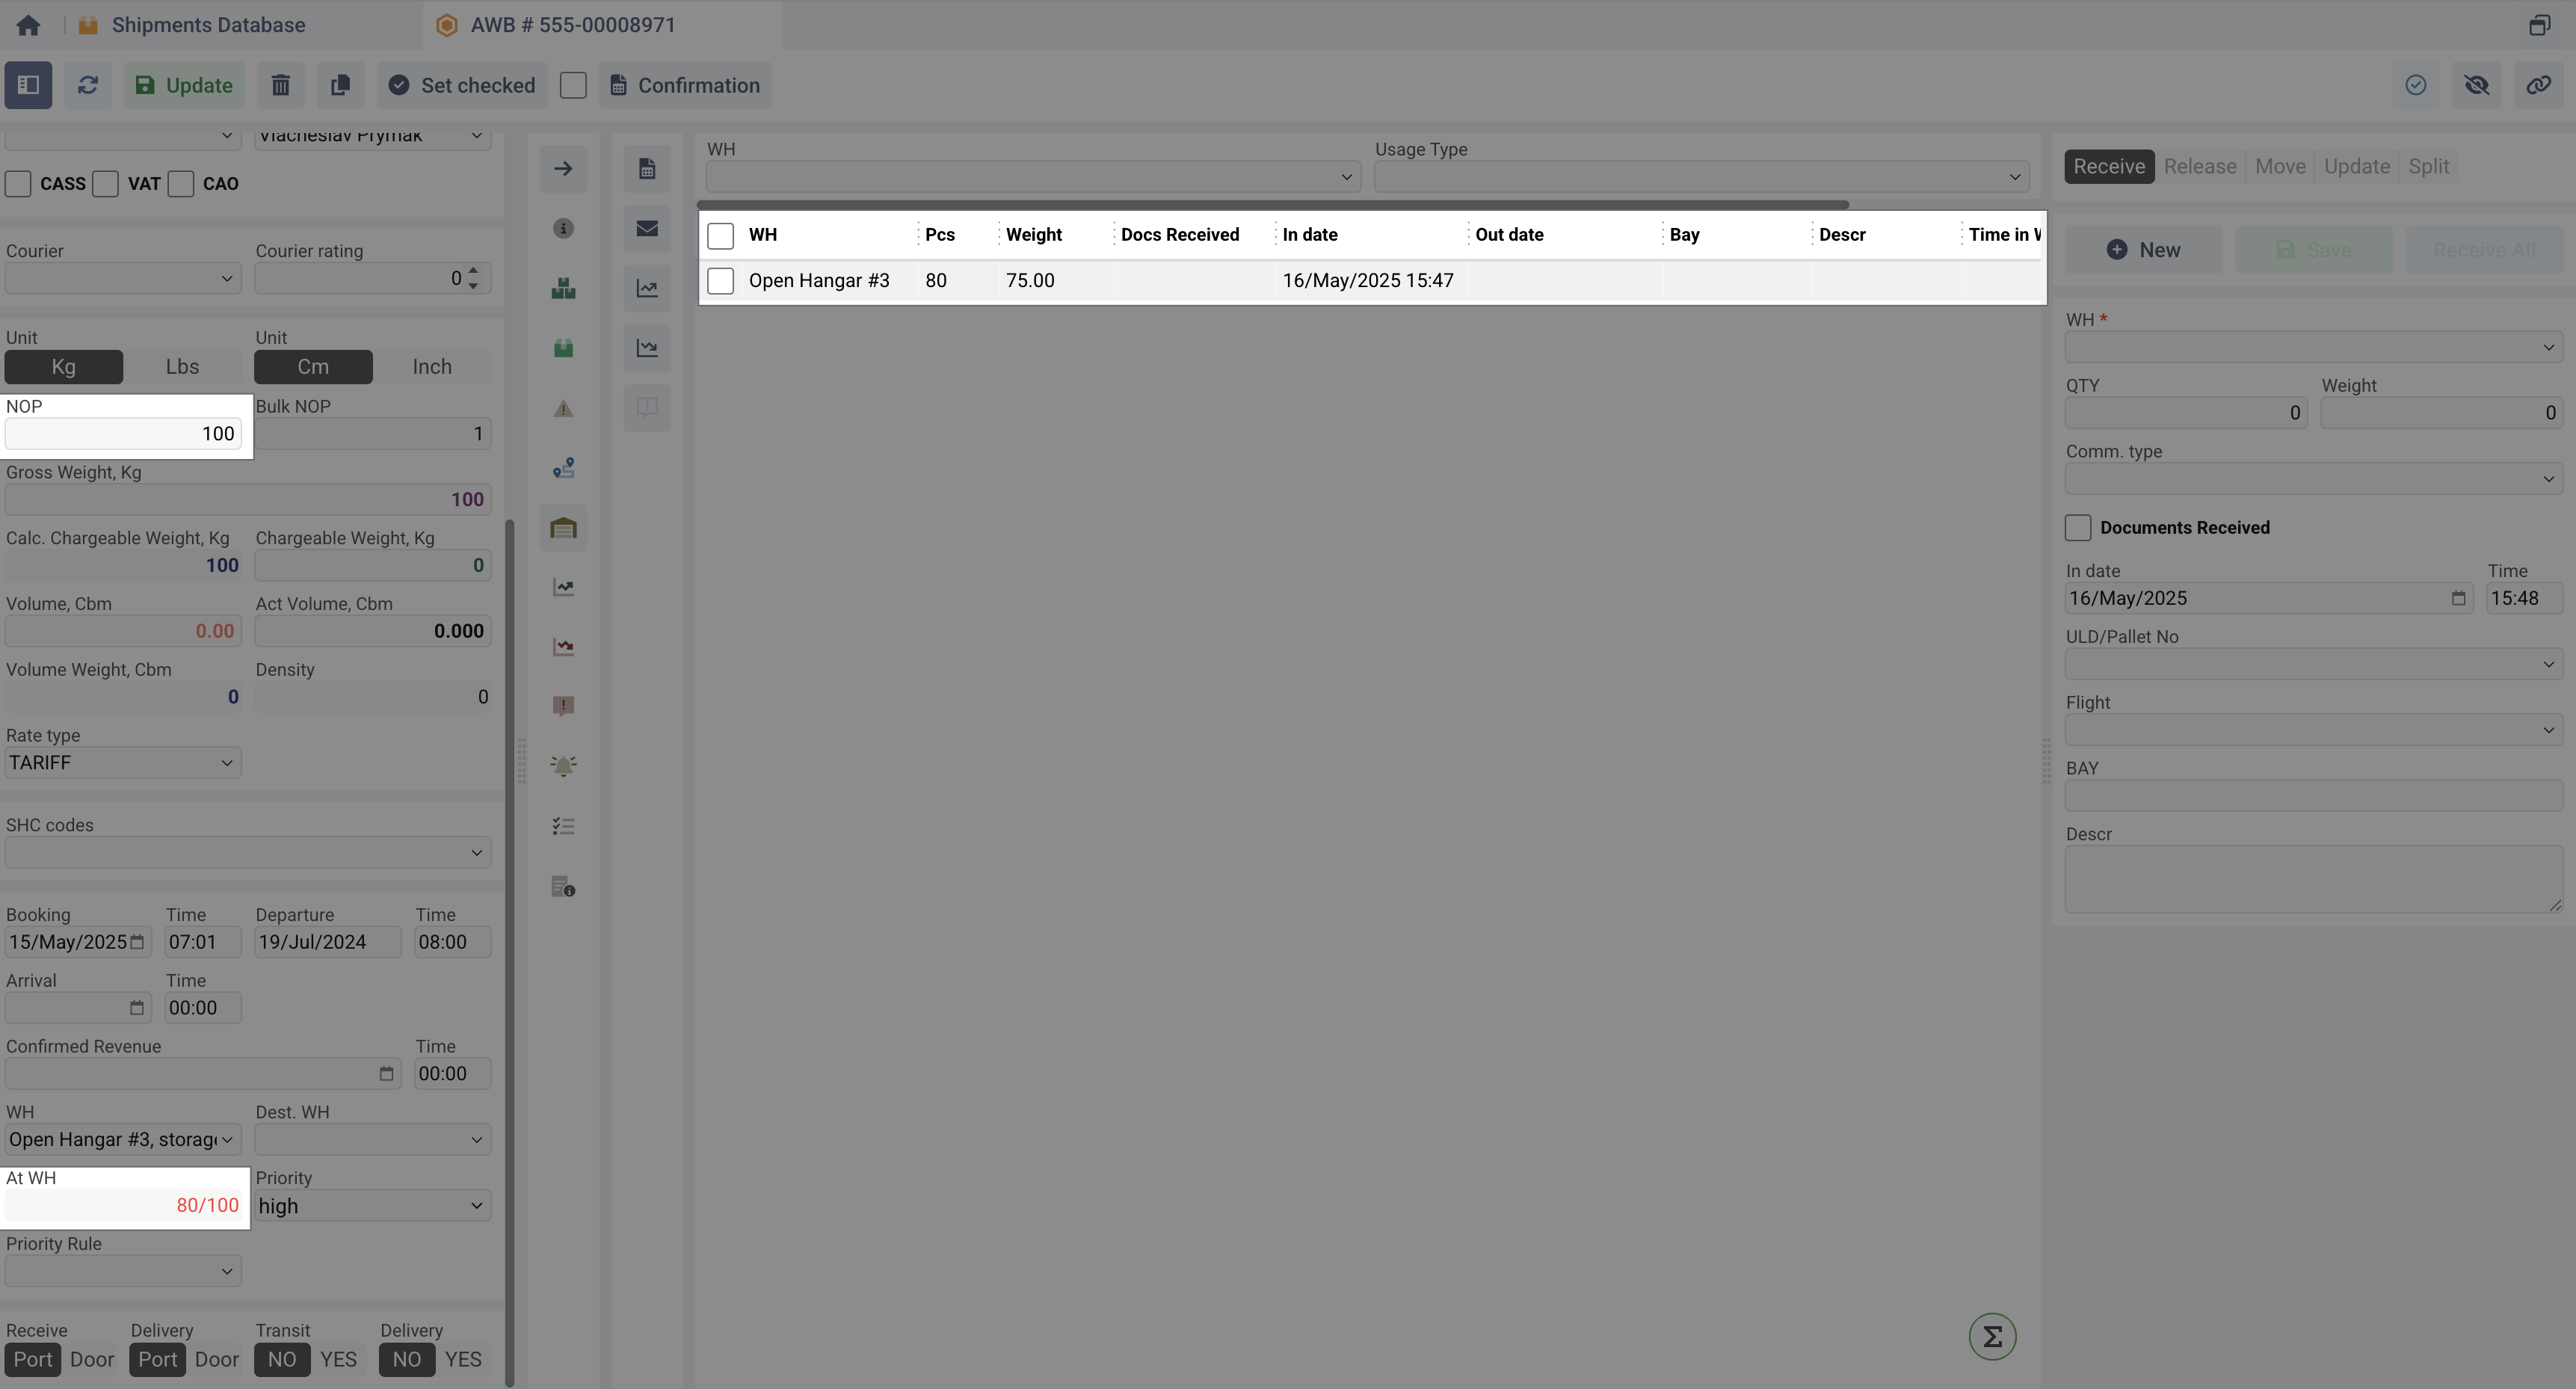Click the sigma totals button

tap(1992, 1336)
